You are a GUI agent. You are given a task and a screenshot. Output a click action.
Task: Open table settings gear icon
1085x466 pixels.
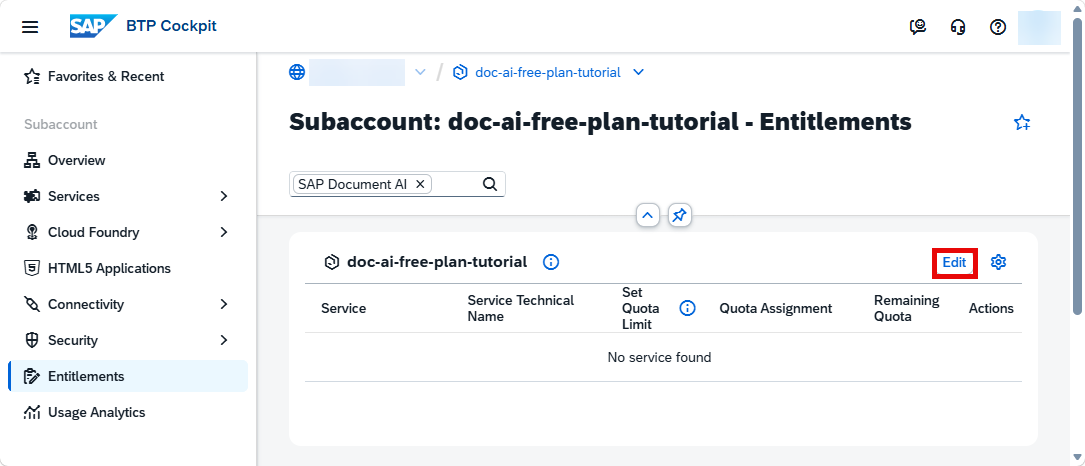click(x=998, y=262)
